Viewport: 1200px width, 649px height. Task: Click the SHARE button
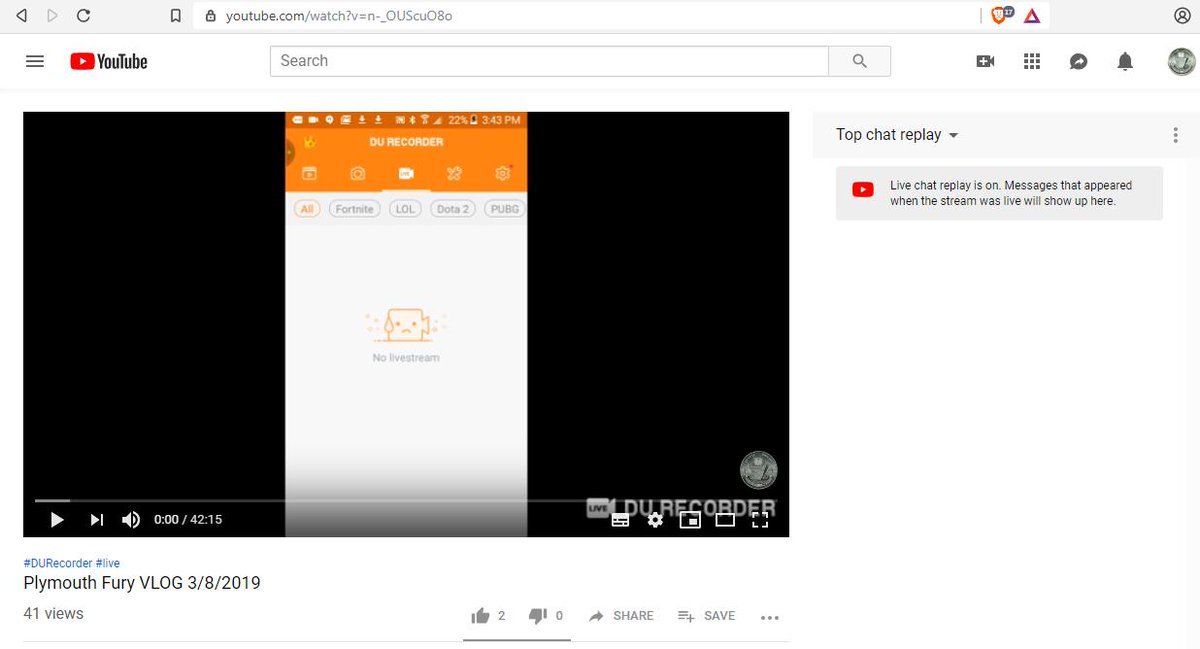pyautogui.click(x=621, y=616)
